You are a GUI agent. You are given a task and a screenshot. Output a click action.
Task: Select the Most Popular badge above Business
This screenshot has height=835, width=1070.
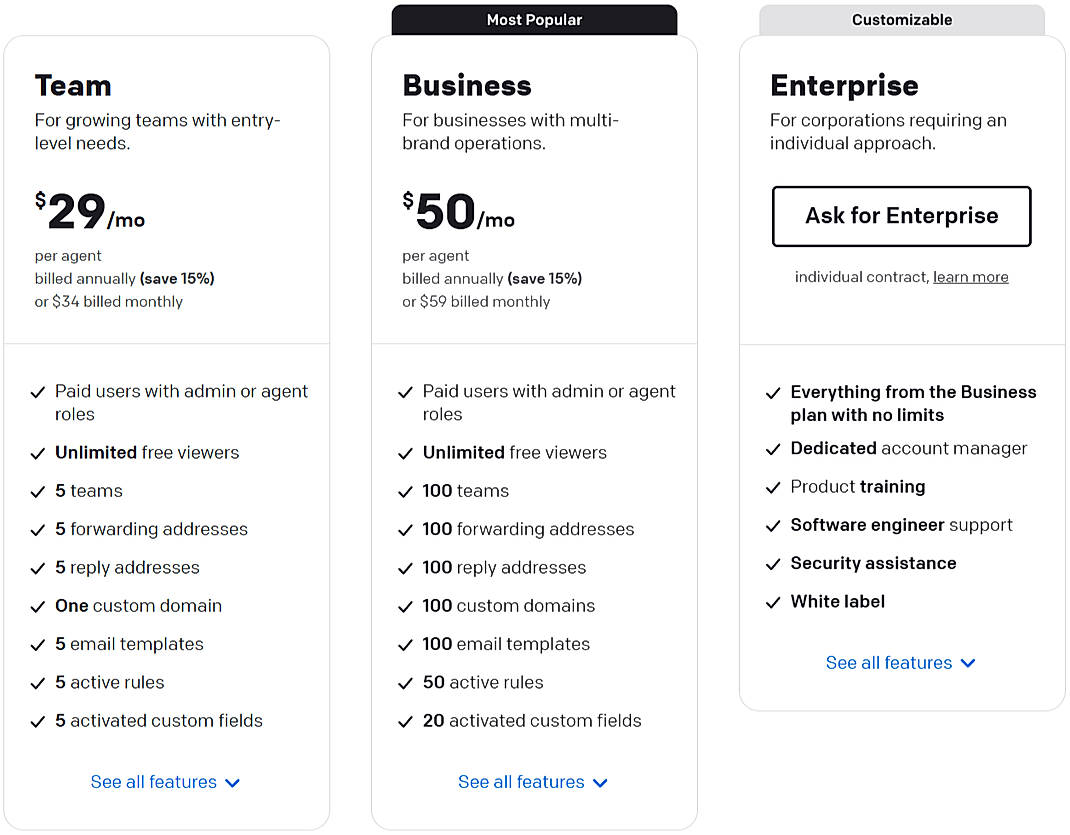pyautogui.click(x=535, y=19)
